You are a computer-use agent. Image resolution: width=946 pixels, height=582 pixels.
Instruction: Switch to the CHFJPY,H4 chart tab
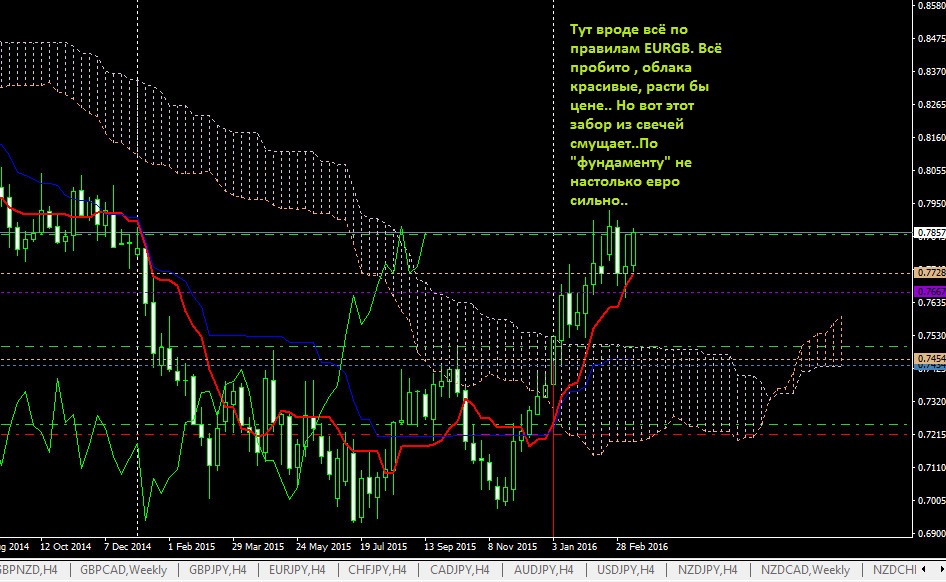(x=377, y=570)
